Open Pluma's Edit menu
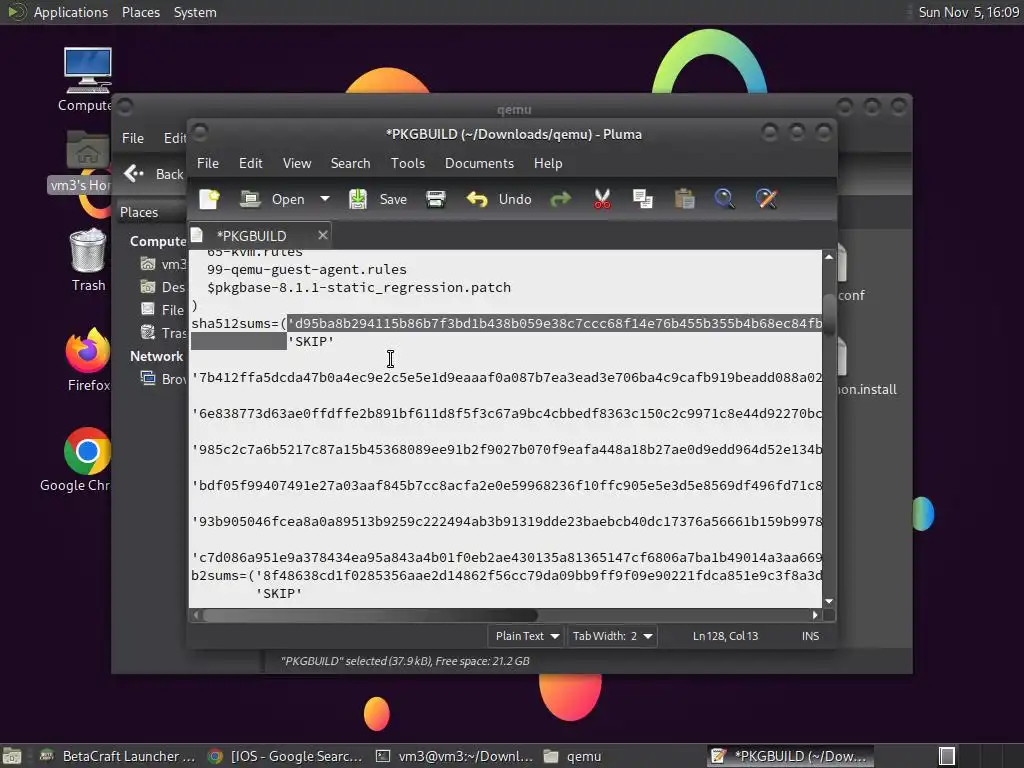Screen dimensions: 1024x768 click(250, 163)
